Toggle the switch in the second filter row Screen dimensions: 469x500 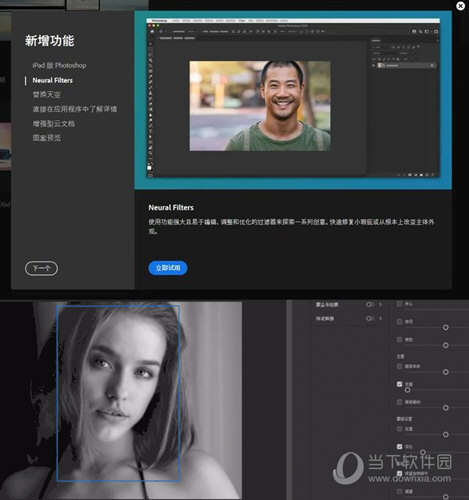[370, 318]
